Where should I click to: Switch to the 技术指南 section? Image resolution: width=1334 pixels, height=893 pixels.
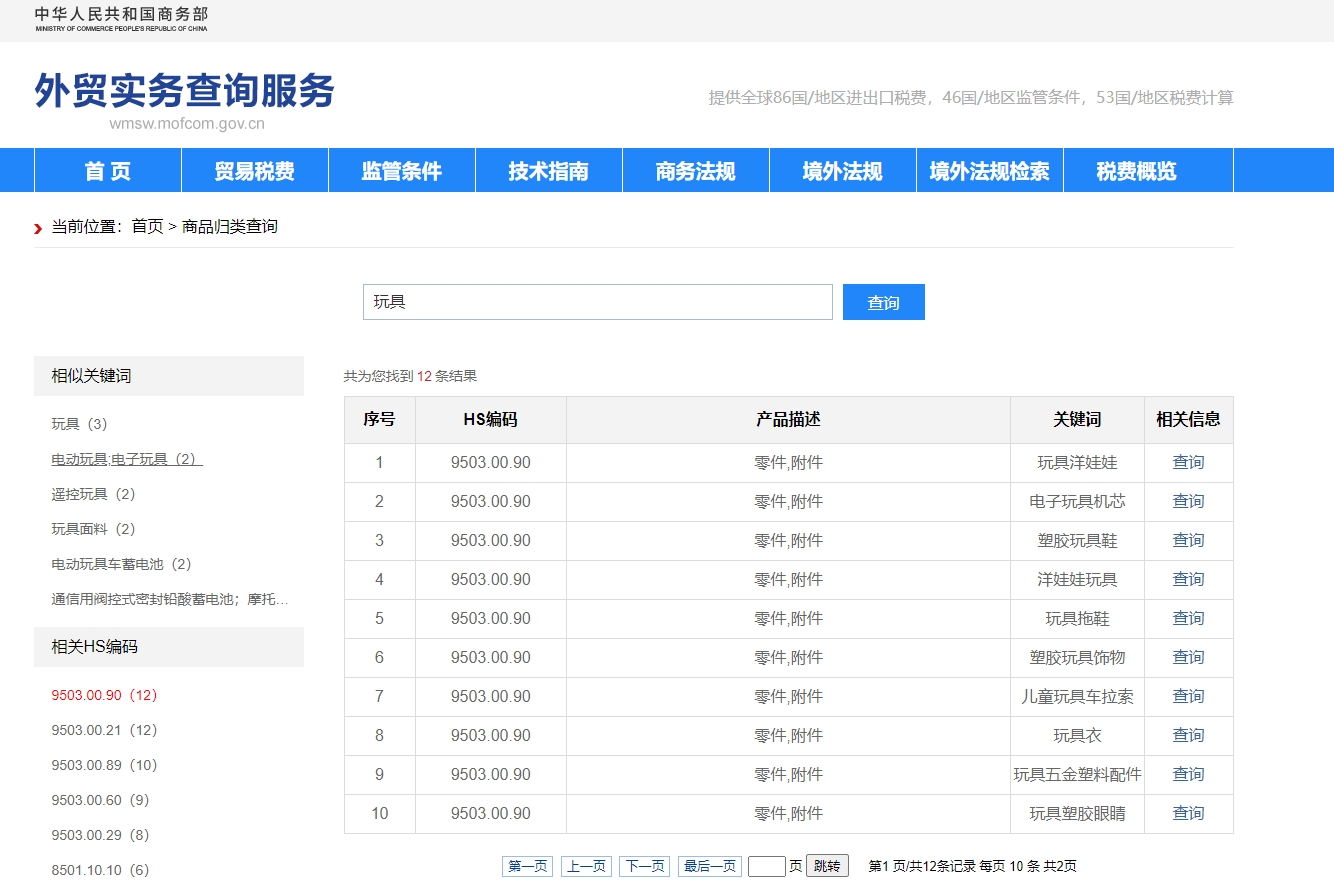(x=548, y=170)
